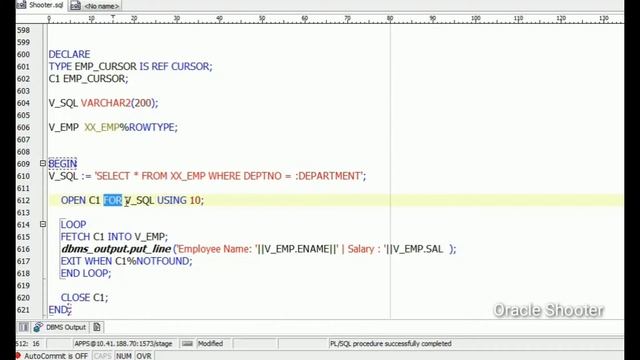Click line number 616 in the gutter
Screen dimensions: 640x360
[x=24, y=249]
